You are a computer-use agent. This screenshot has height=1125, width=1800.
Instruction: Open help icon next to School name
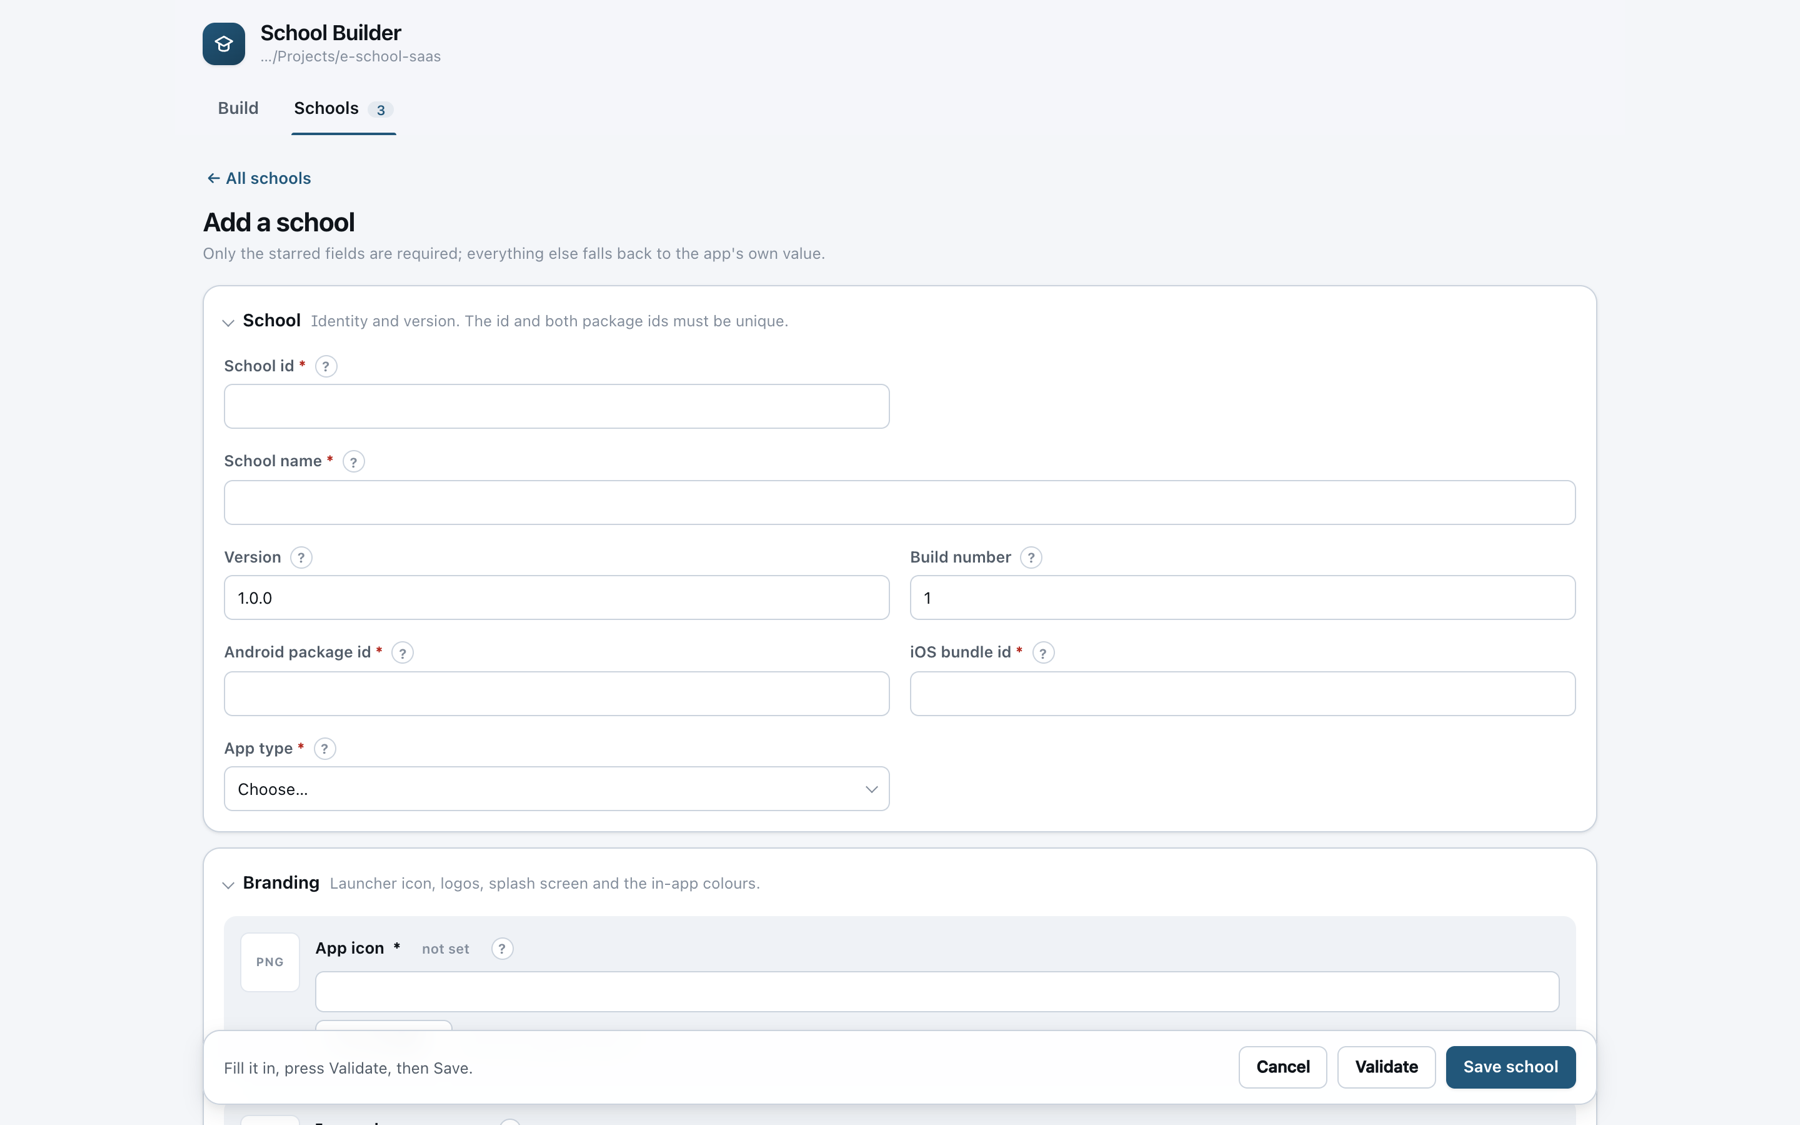[x=353, y=461]
